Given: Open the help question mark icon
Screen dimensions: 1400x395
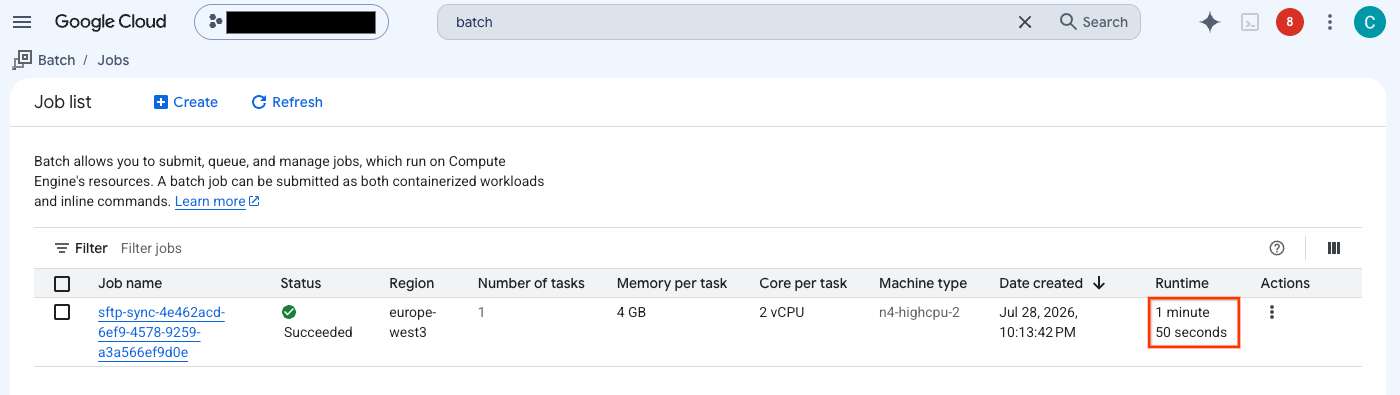Looking at the screenshot, I should click(1276, 248).
